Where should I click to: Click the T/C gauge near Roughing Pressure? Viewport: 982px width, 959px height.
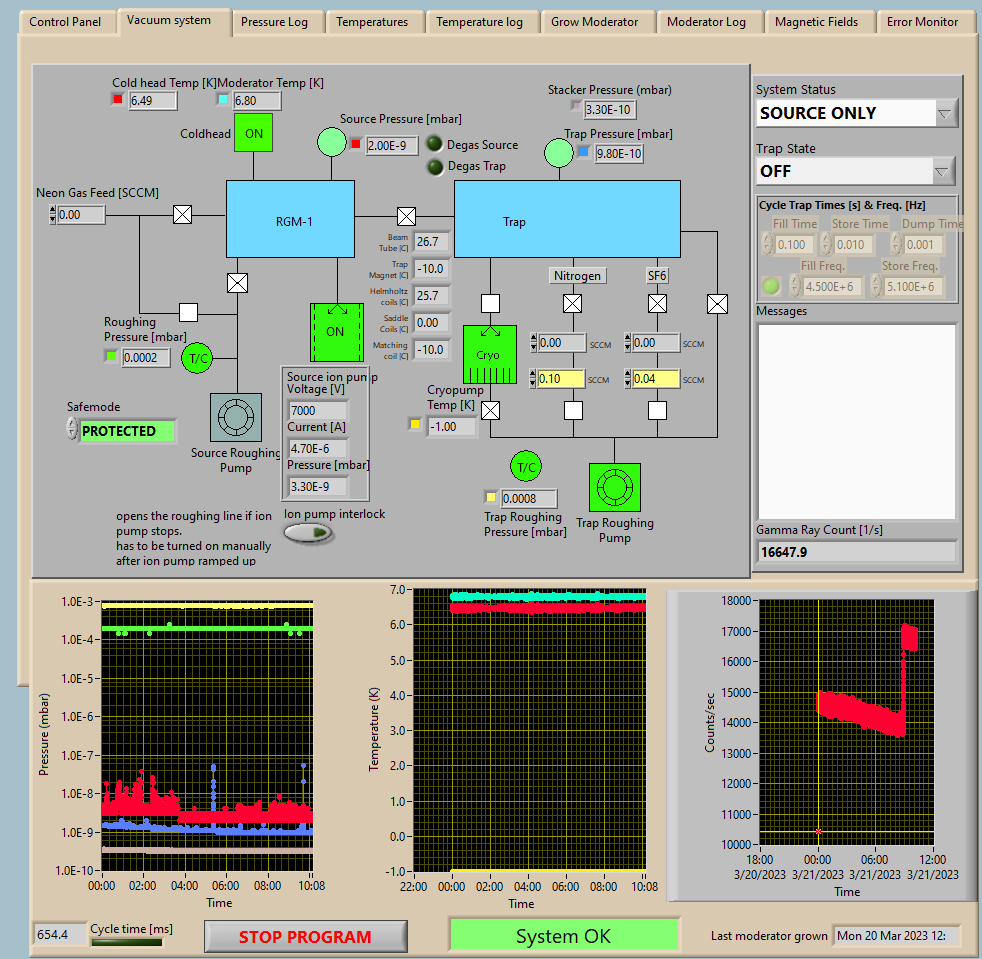pyautogui.click(x=196, y=358)
